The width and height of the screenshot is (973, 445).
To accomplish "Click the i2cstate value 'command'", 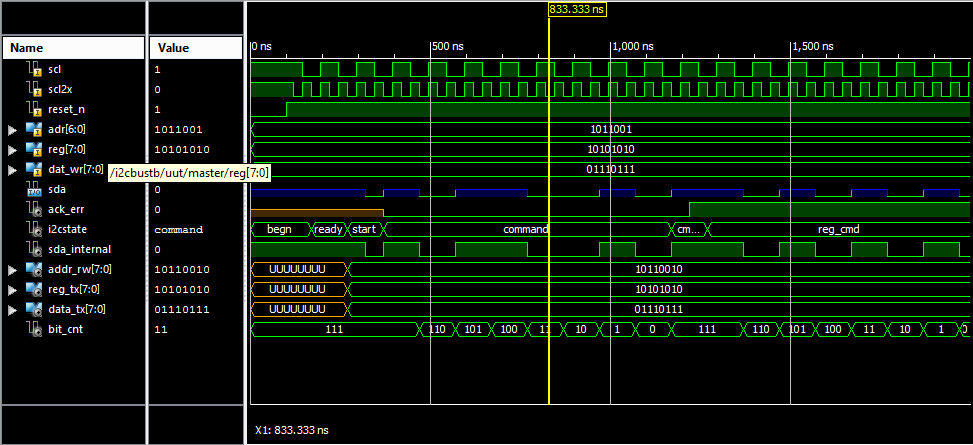I will tap(179, 230).
